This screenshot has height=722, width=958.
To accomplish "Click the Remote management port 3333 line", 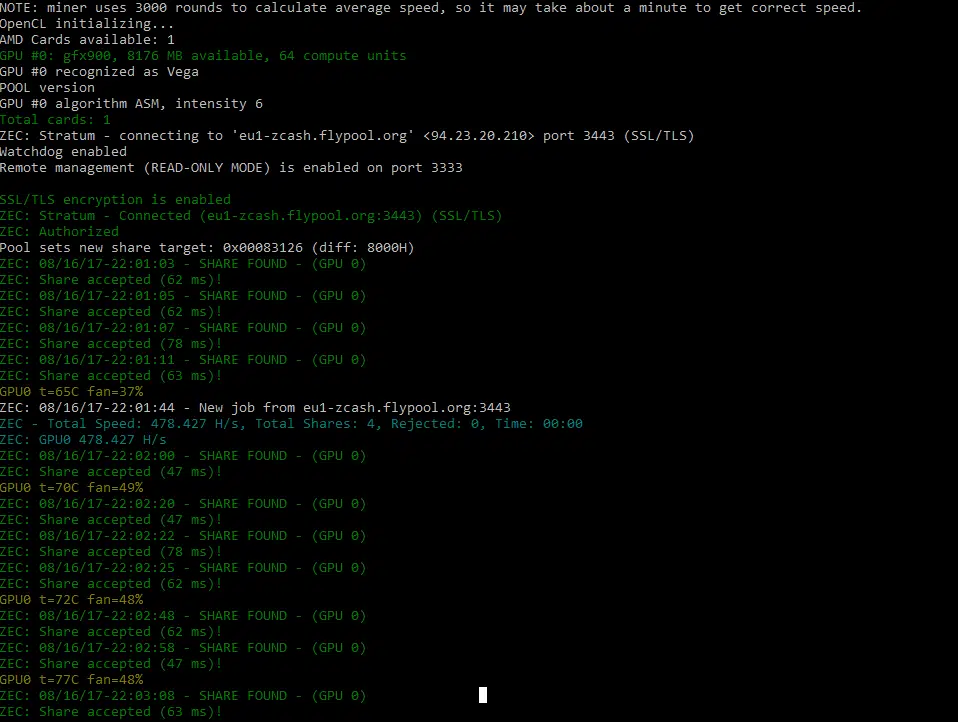I will pos(231,167).
